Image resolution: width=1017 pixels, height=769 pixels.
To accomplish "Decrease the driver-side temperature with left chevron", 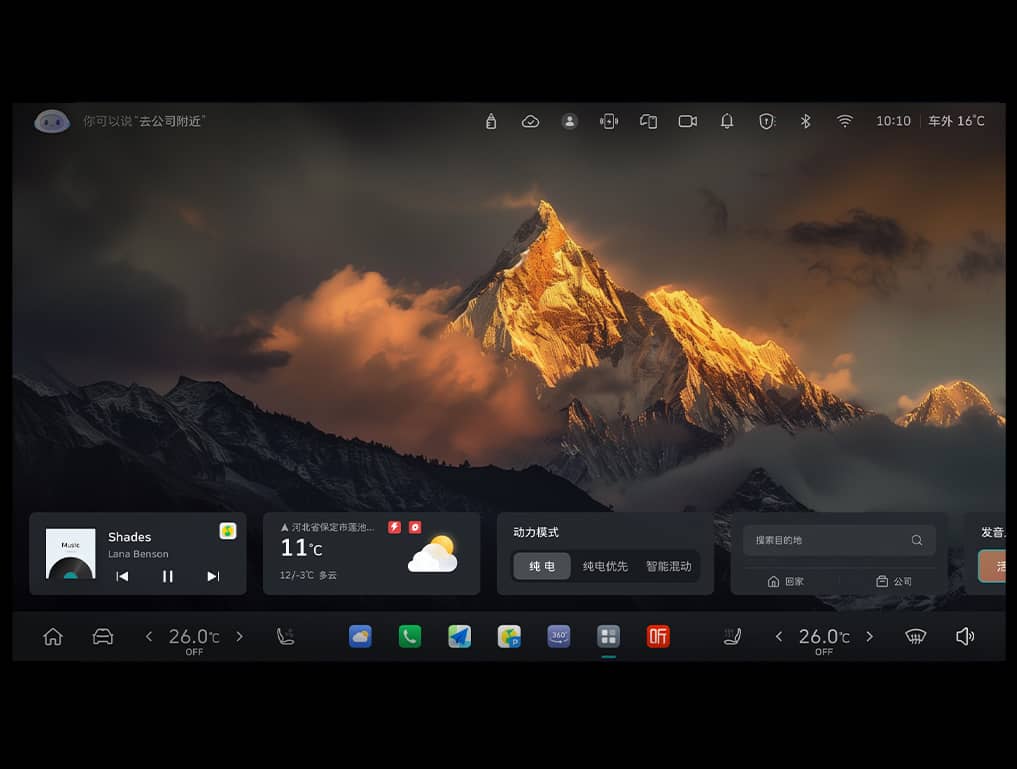I will (149, 636).
